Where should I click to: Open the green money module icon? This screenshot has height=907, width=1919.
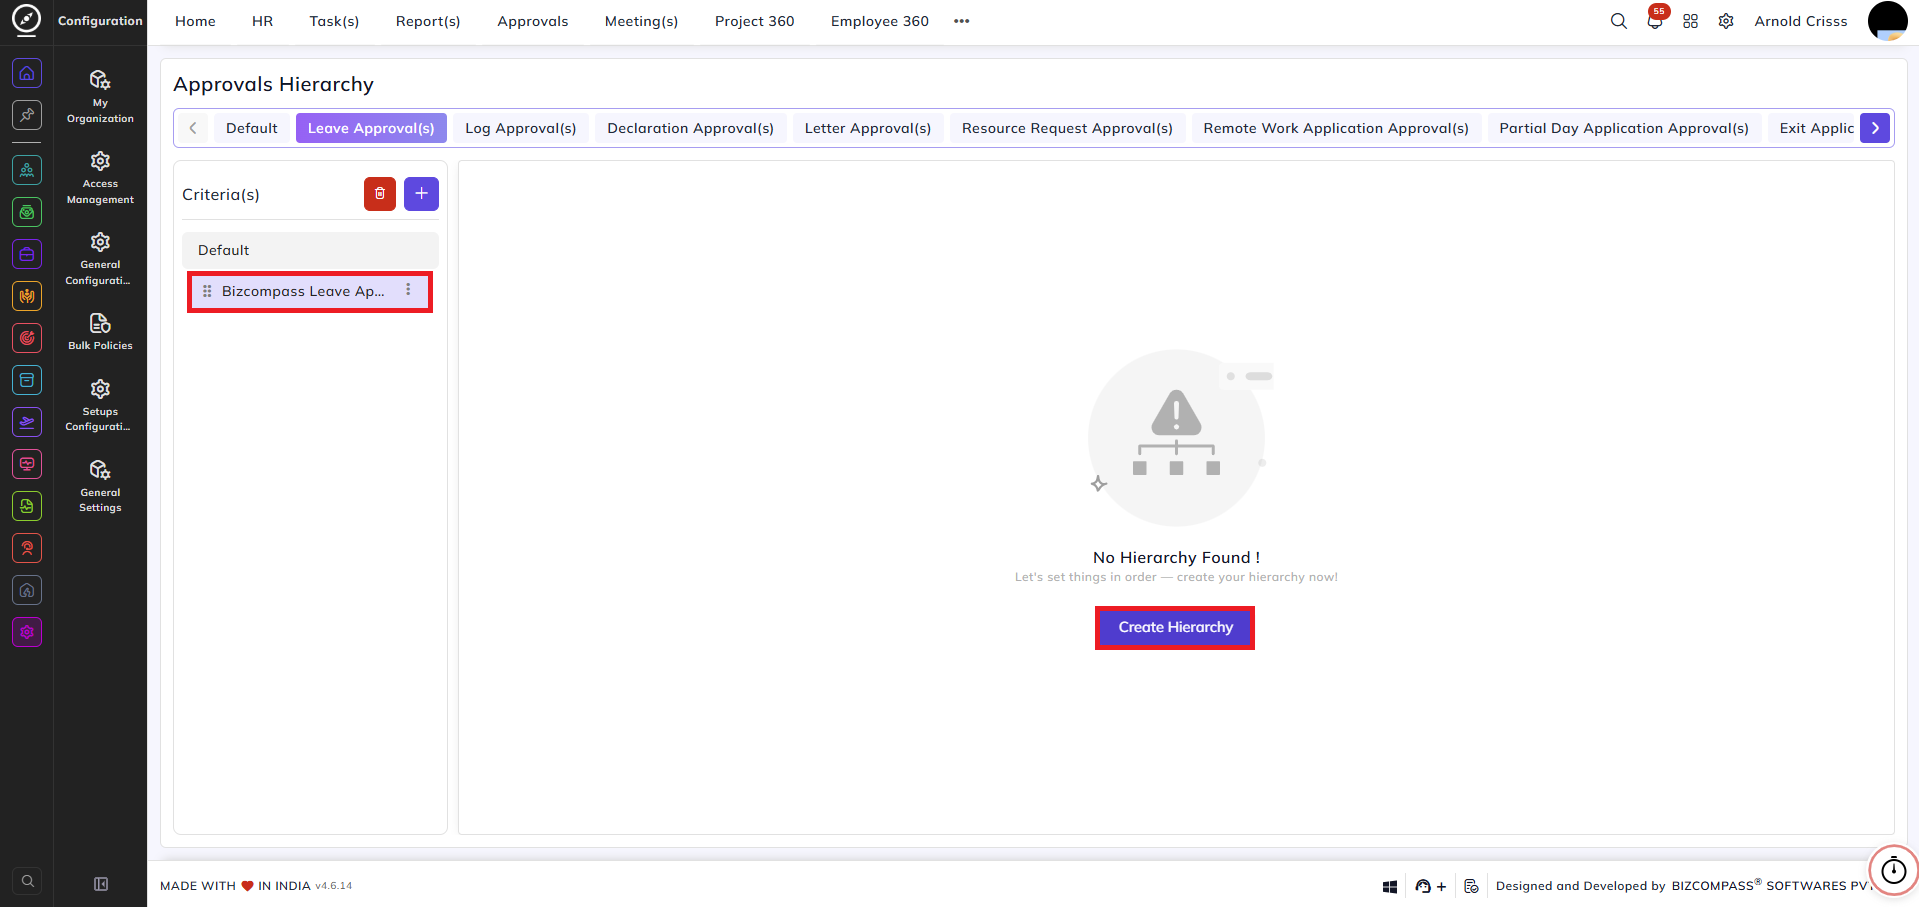click(x=27, y=212)
